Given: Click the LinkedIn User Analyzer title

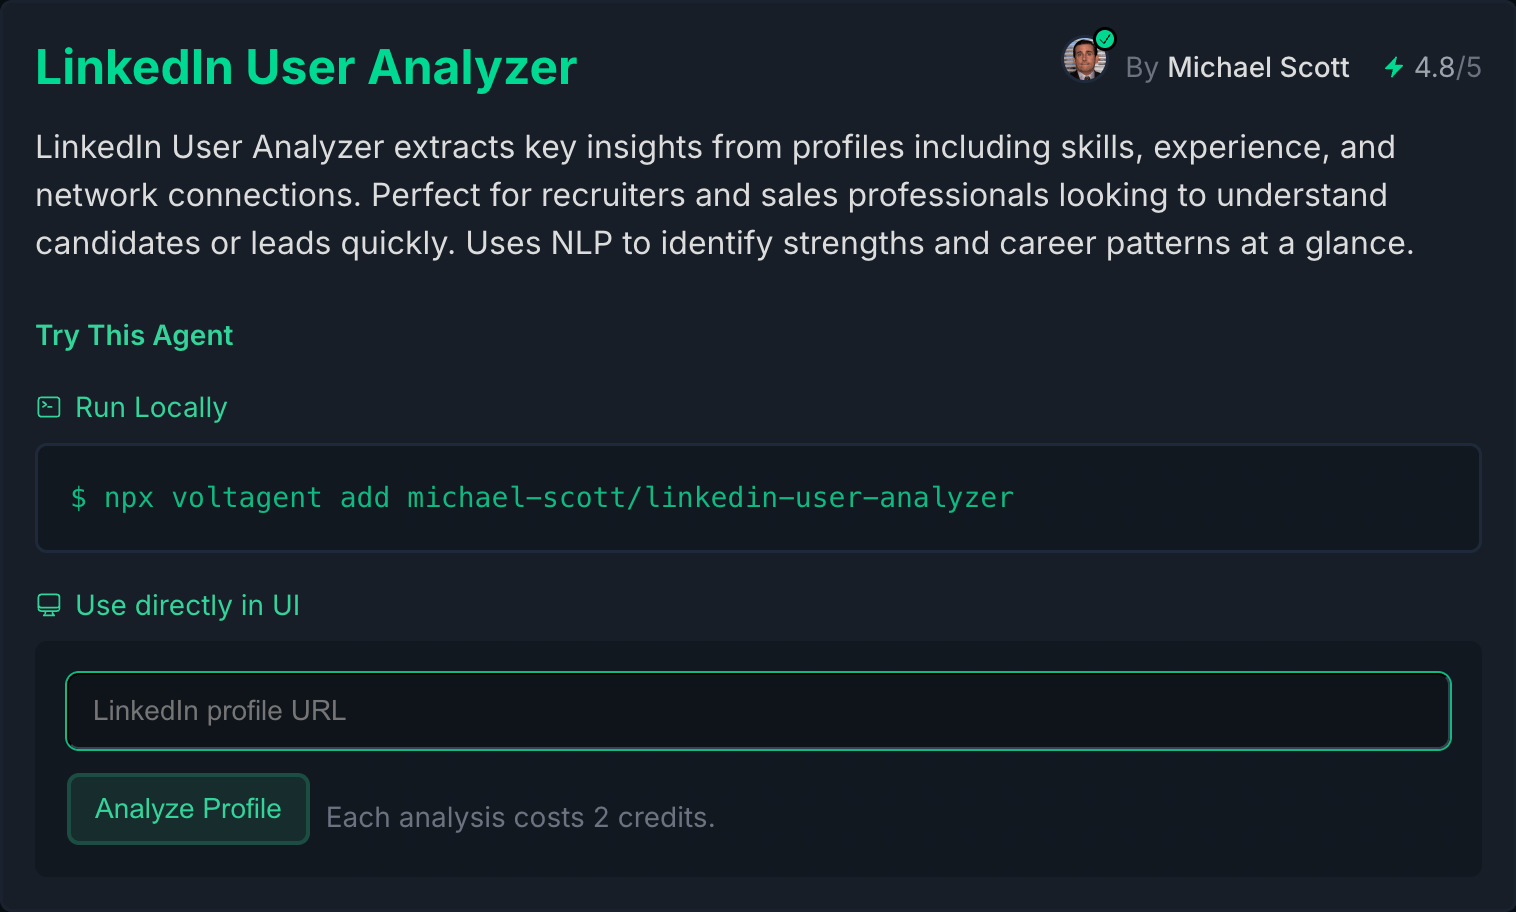Looking at the screenshot, I should click(306, 68).
